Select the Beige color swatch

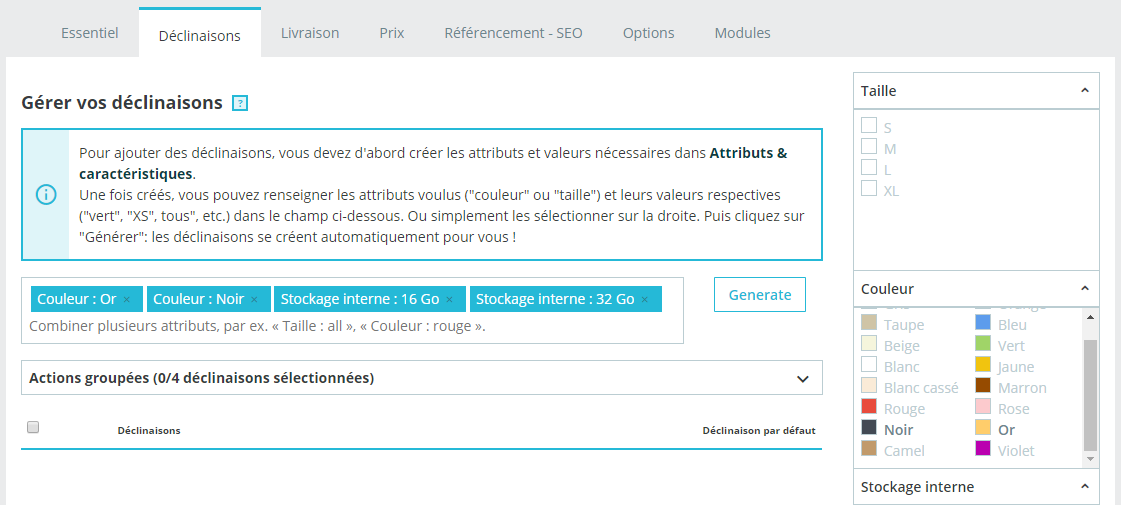click(x=869, y=343)
